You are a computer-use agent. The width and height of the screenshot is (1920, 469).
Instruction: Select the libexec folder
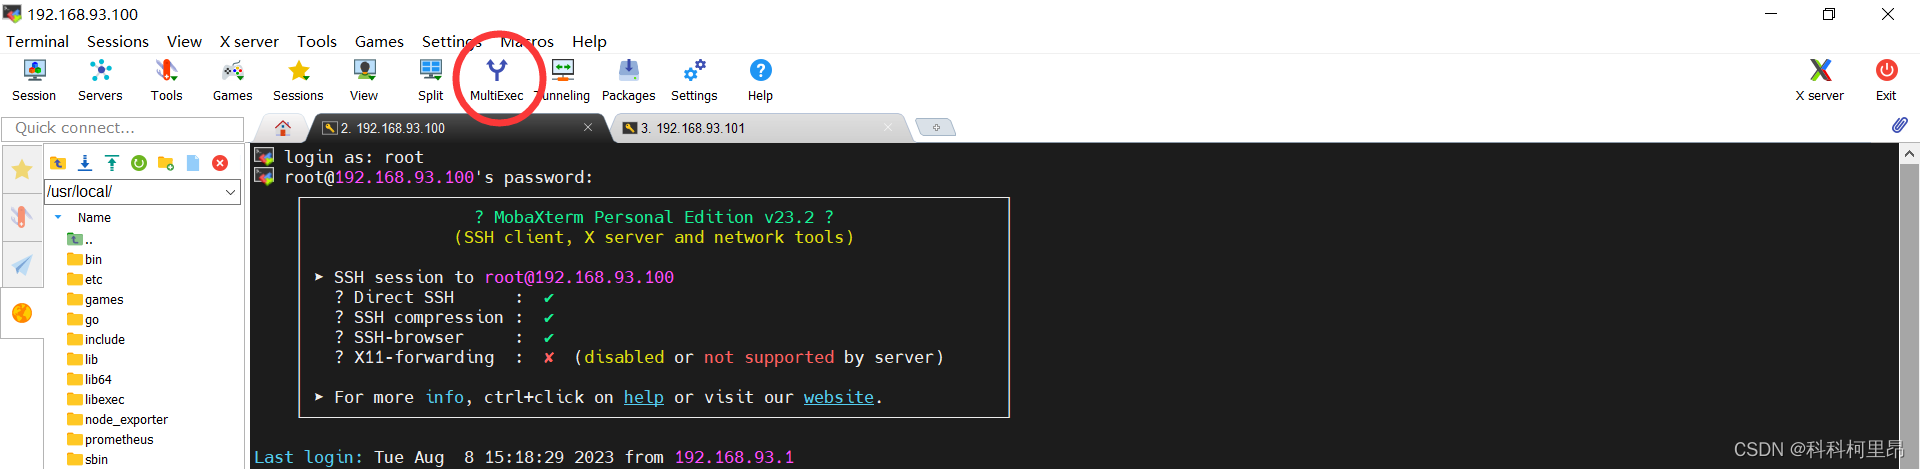pos(96,399)
